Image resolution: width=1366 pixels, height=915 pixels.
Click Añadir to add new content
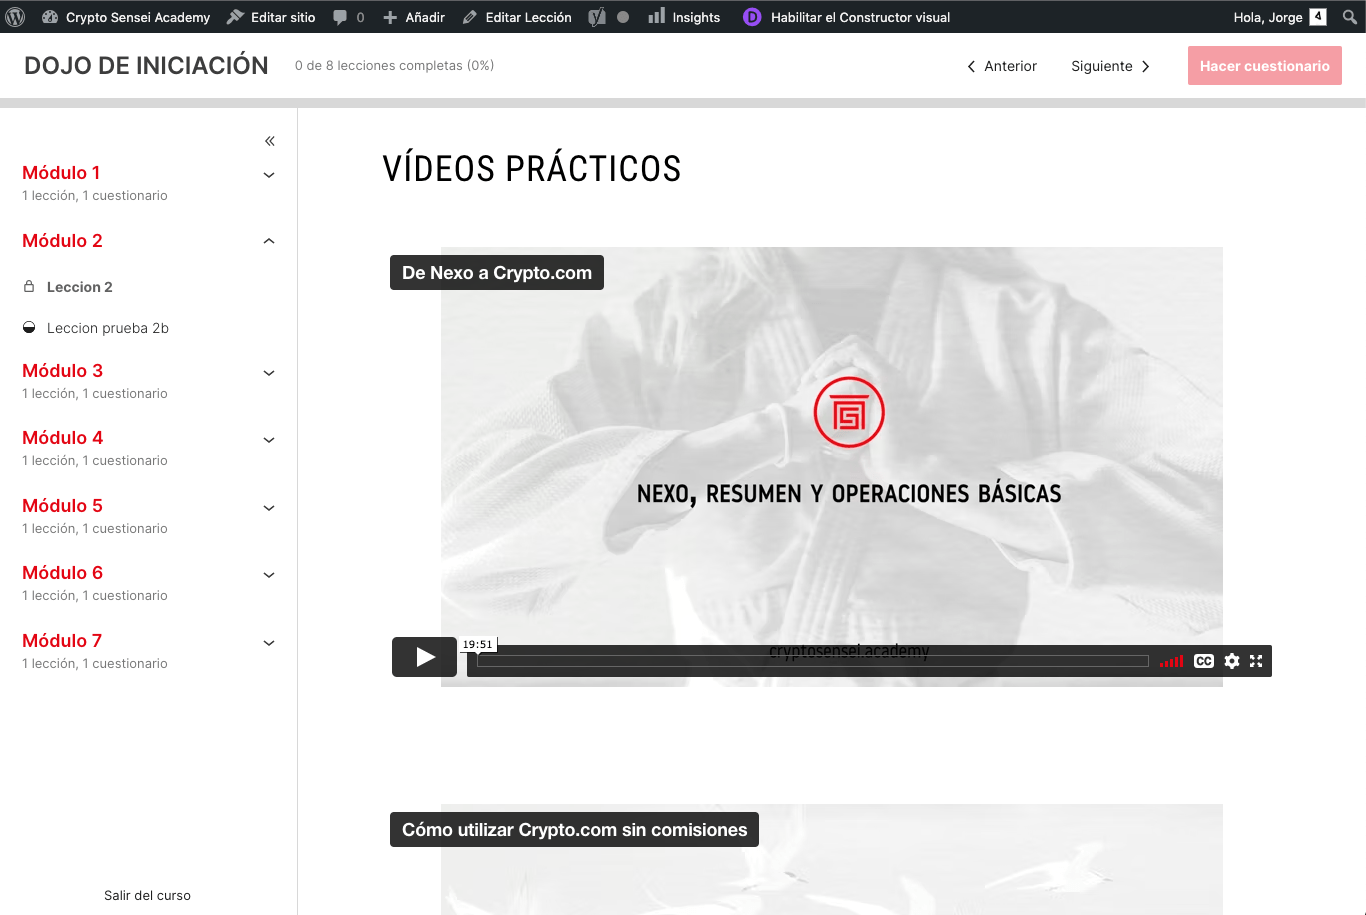coord(414,17)
